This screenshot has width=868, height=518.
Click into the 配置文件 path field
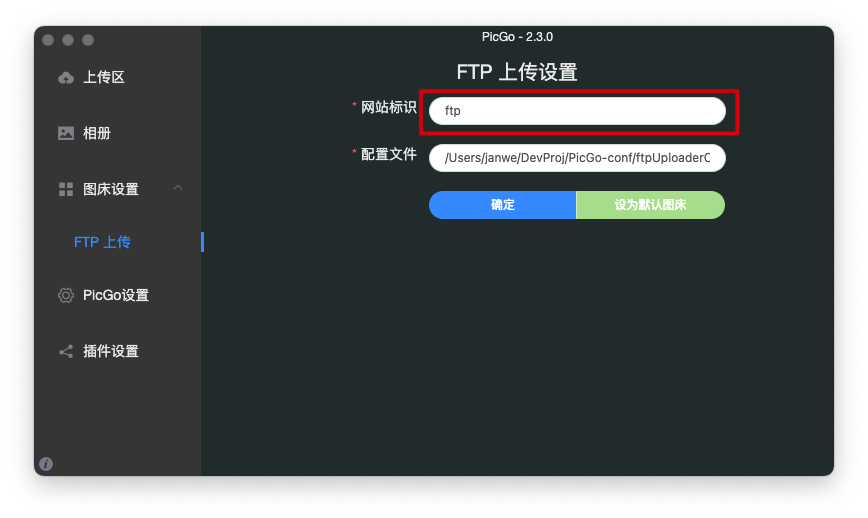tap(577, 158)
